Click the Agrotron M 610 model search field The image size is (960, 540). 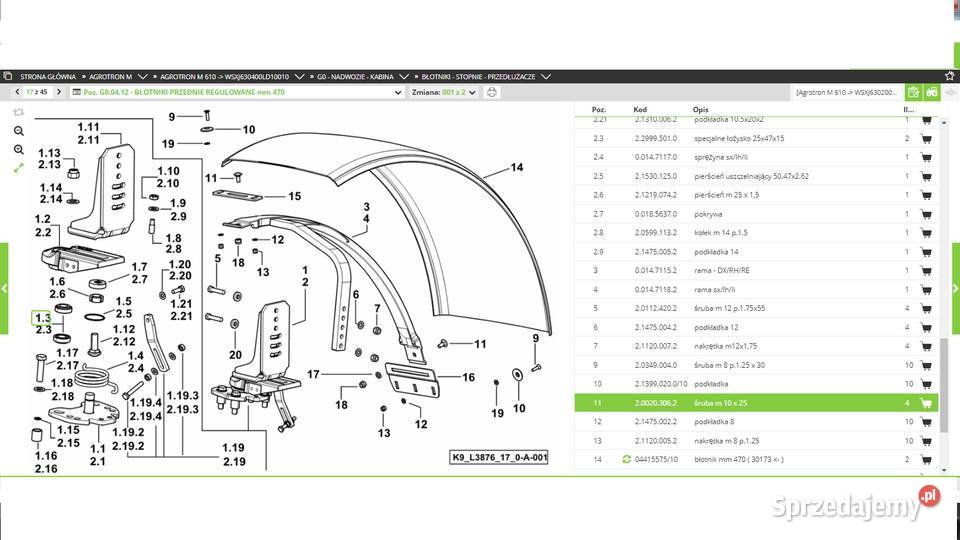pos(847,92)
